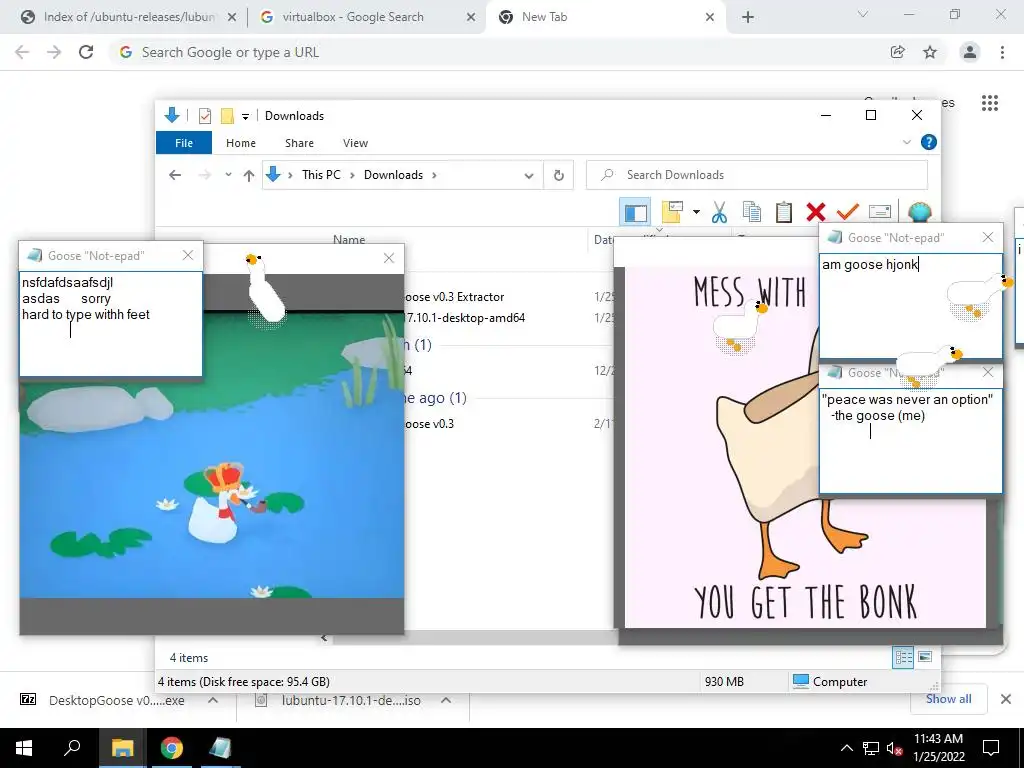The width and height of the screenshot is (1024, 768).
Task: Click the Copy icon in Explorer toolbar
Action: tap(752, 212)
